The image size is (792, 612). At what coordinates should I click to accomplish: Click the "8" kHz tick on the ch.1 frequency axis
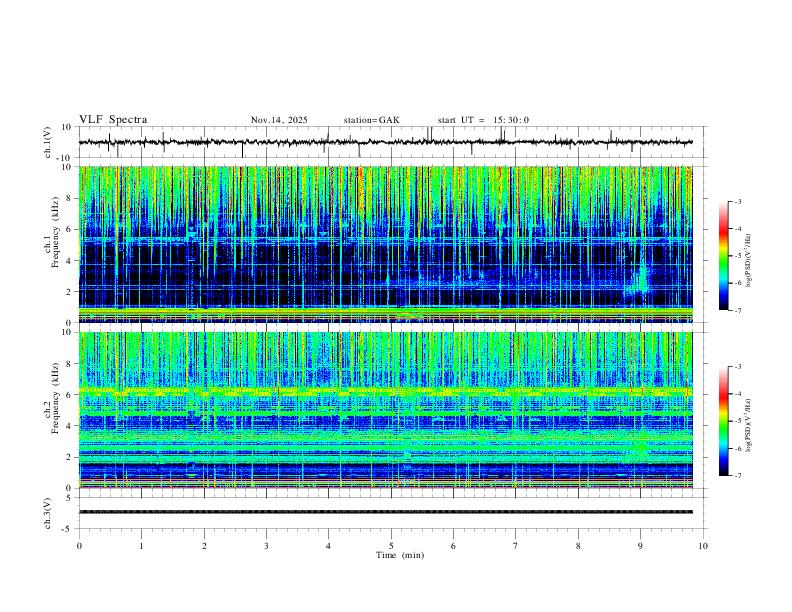click(x=70, y=198)
